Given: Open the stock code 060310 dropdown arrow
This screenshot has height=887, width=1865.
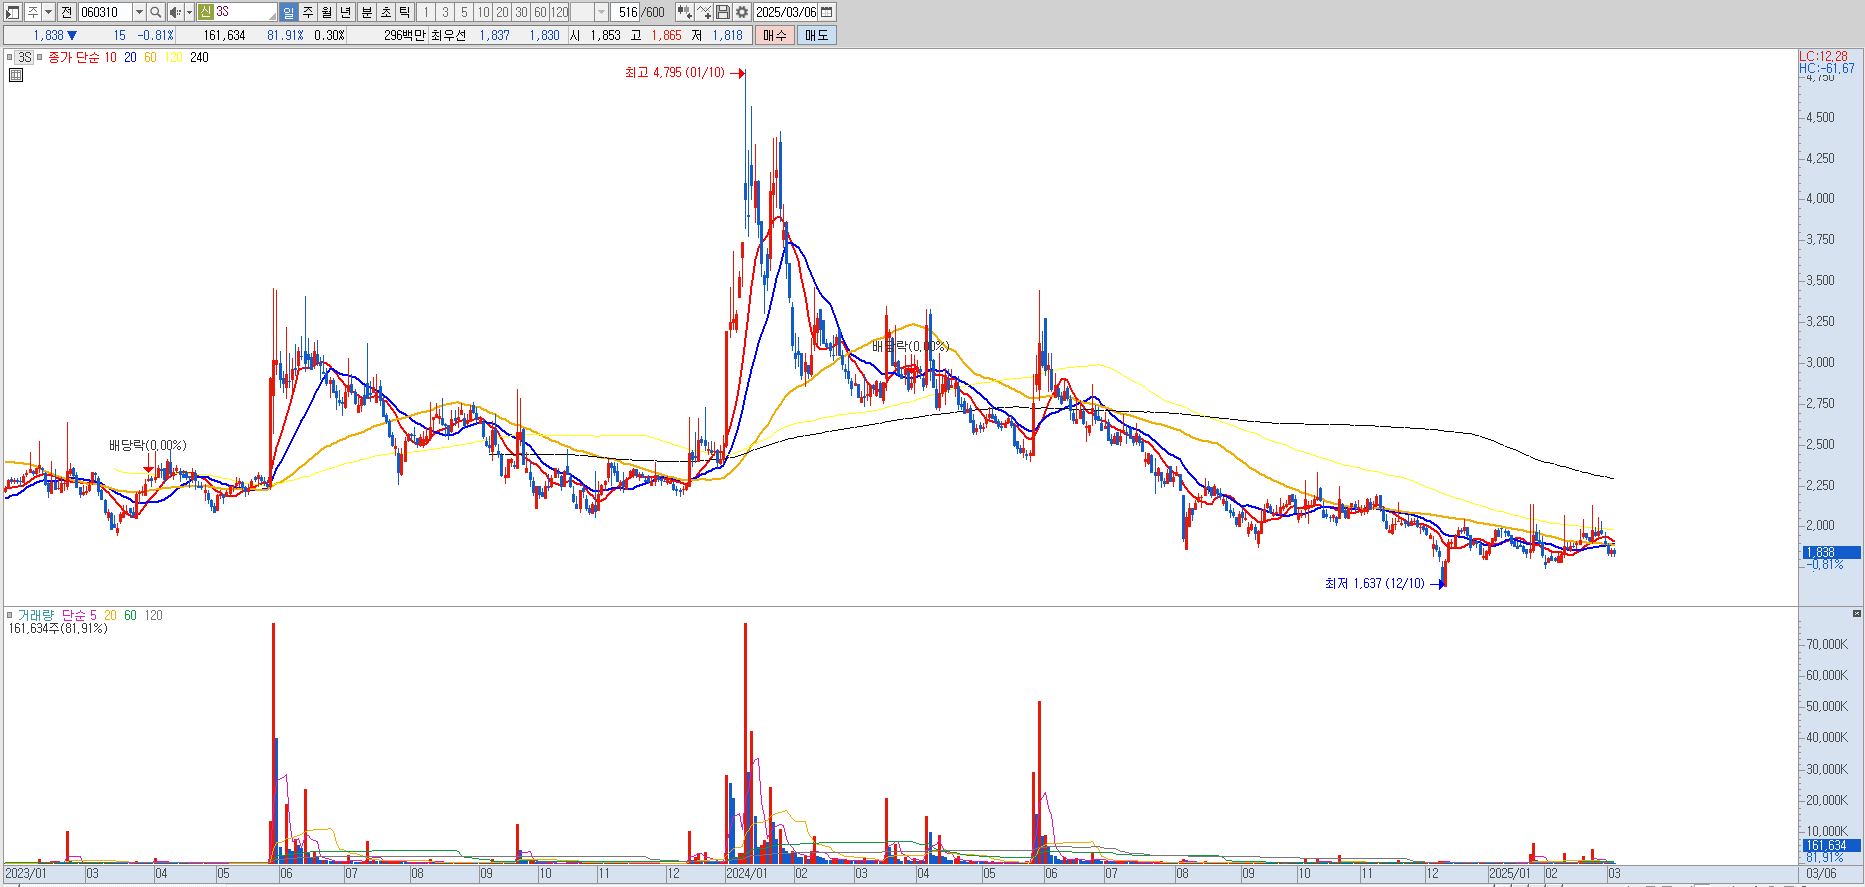Looking at the screenshot, I should click(139, 12).
